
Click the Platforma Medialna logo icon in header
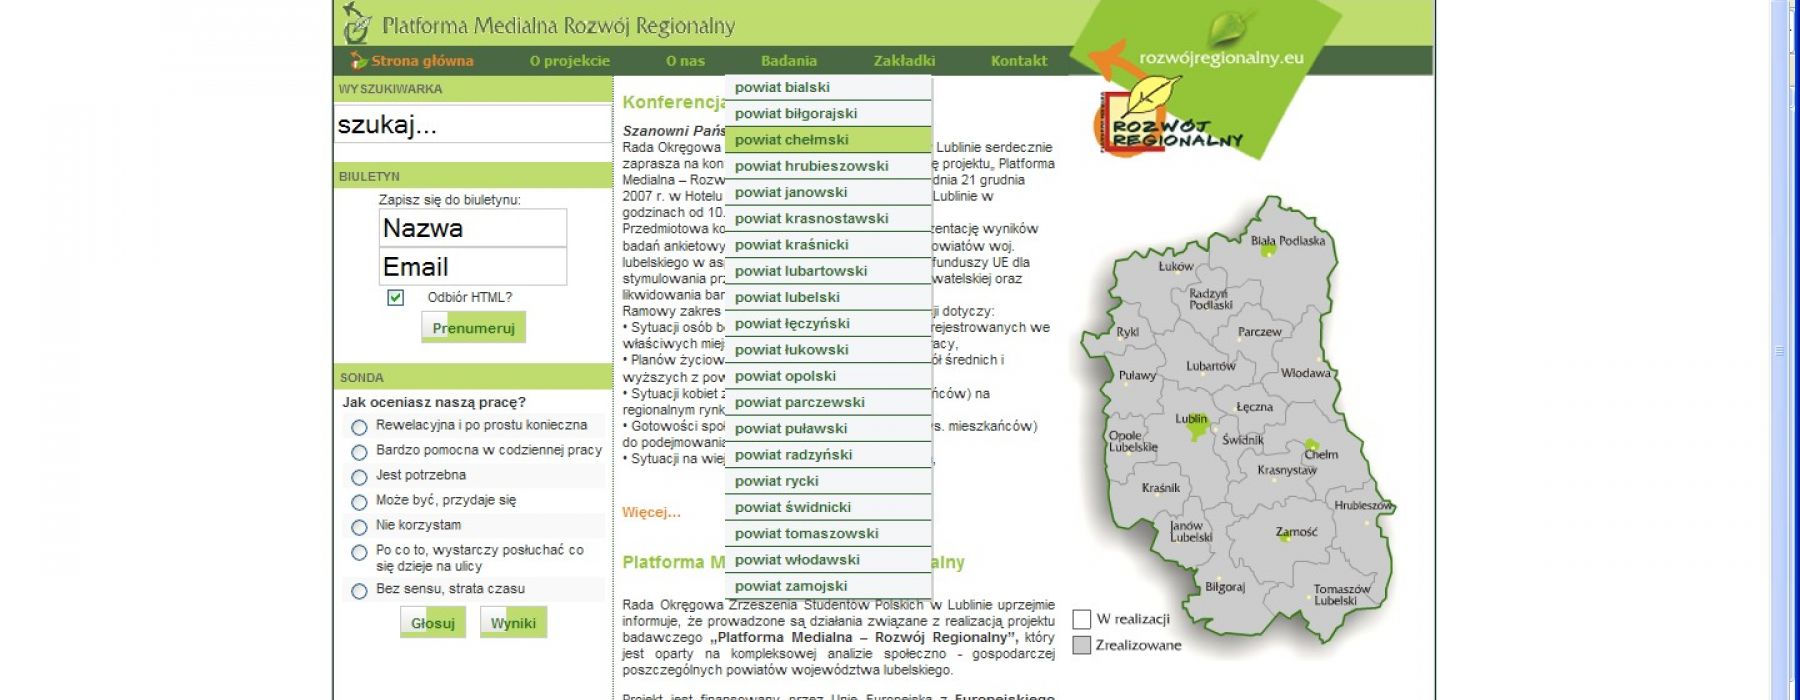(x=356, y=23)
